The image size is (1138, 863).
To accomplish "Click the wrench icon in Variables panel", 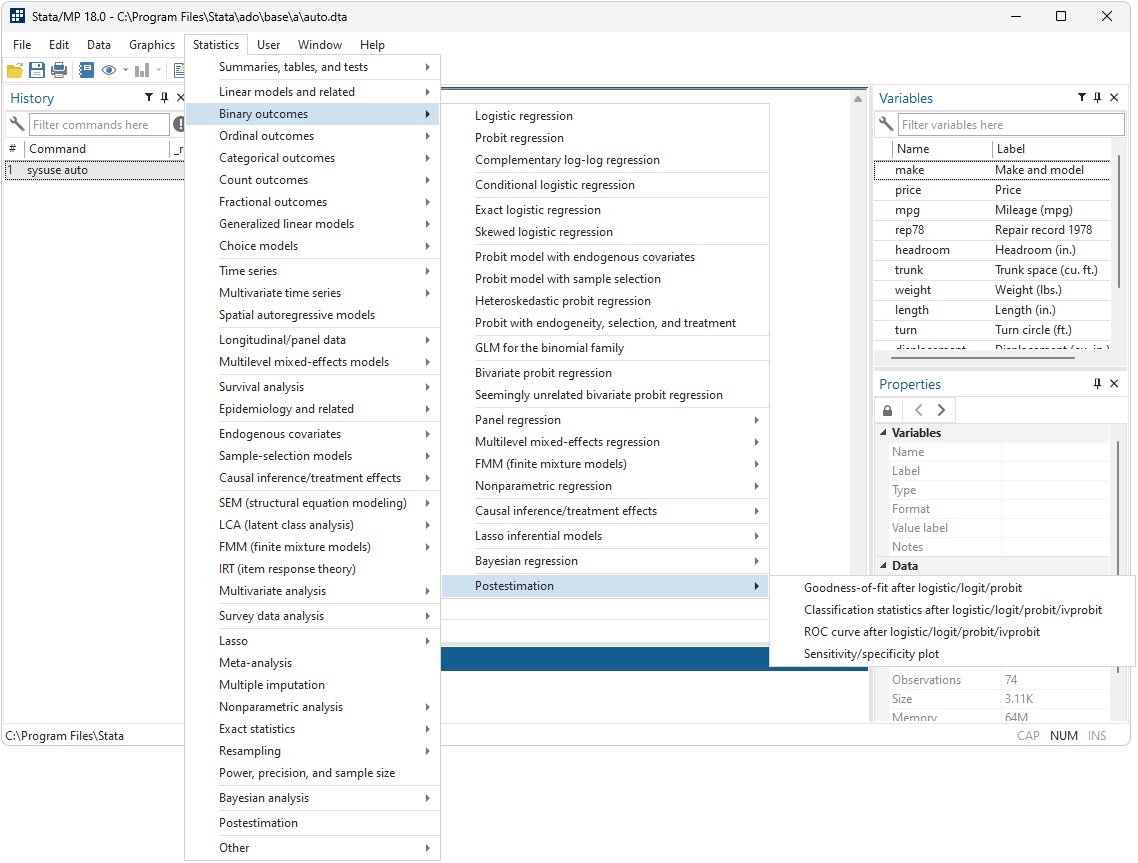I will 885,124.
